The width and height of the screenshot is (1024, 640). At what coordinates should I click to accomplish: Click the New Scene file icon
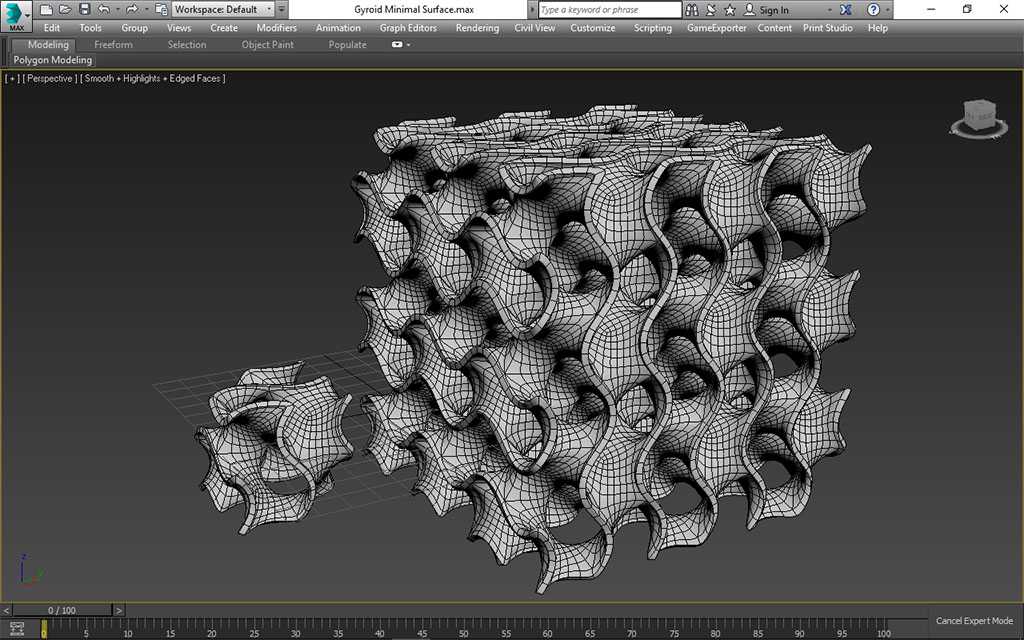tap(46, 10)
